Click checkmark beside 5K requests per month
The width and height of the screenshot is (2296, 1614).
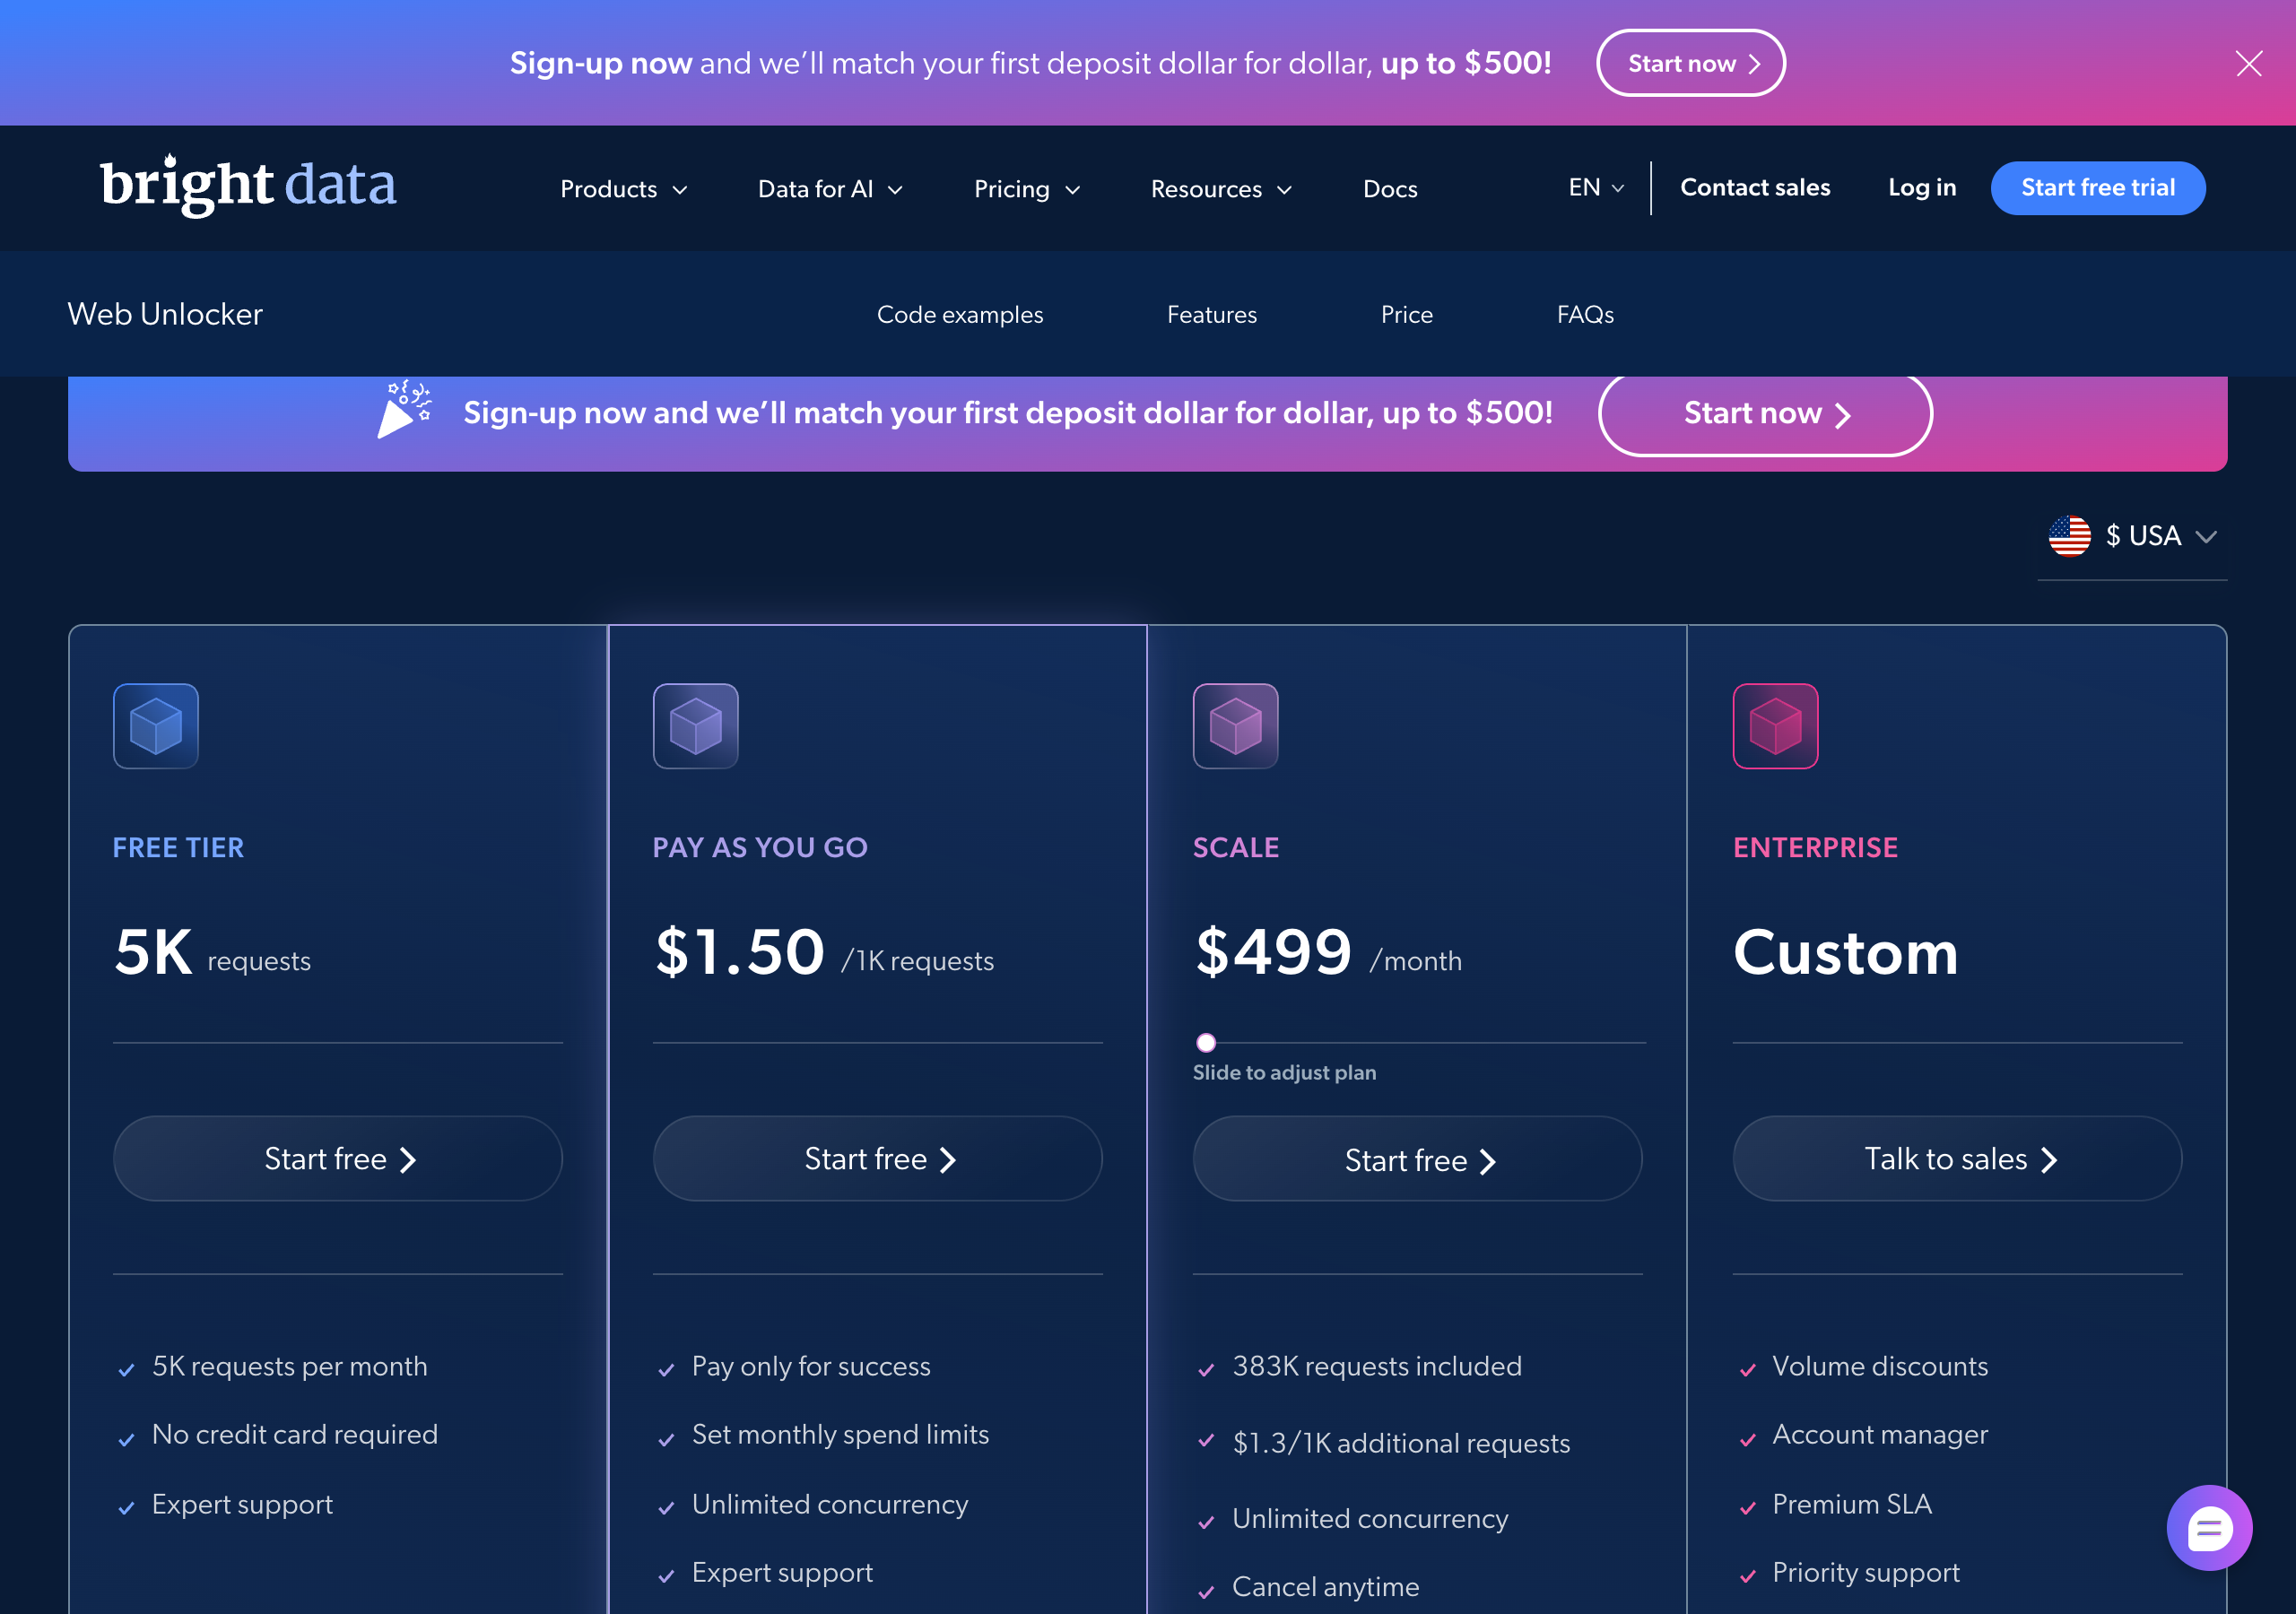[126, 1370]
